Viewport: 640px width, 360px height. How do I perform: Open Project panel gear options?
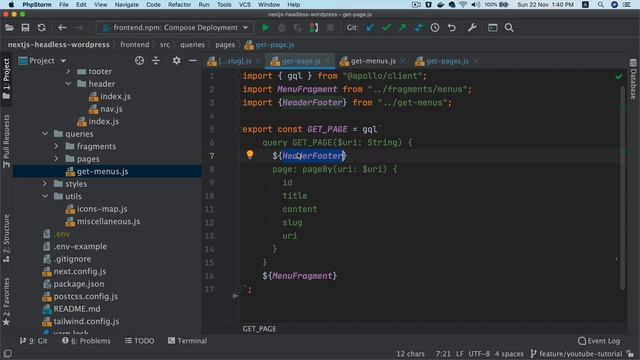[x=176, y=61]
